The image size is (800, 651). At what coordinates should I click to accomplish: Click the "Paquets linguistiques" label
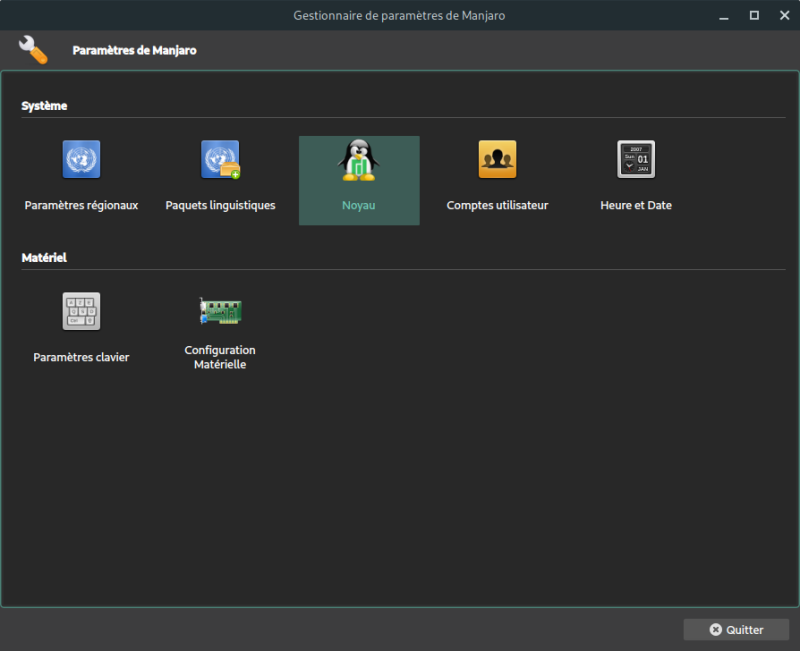pos(220,205)
